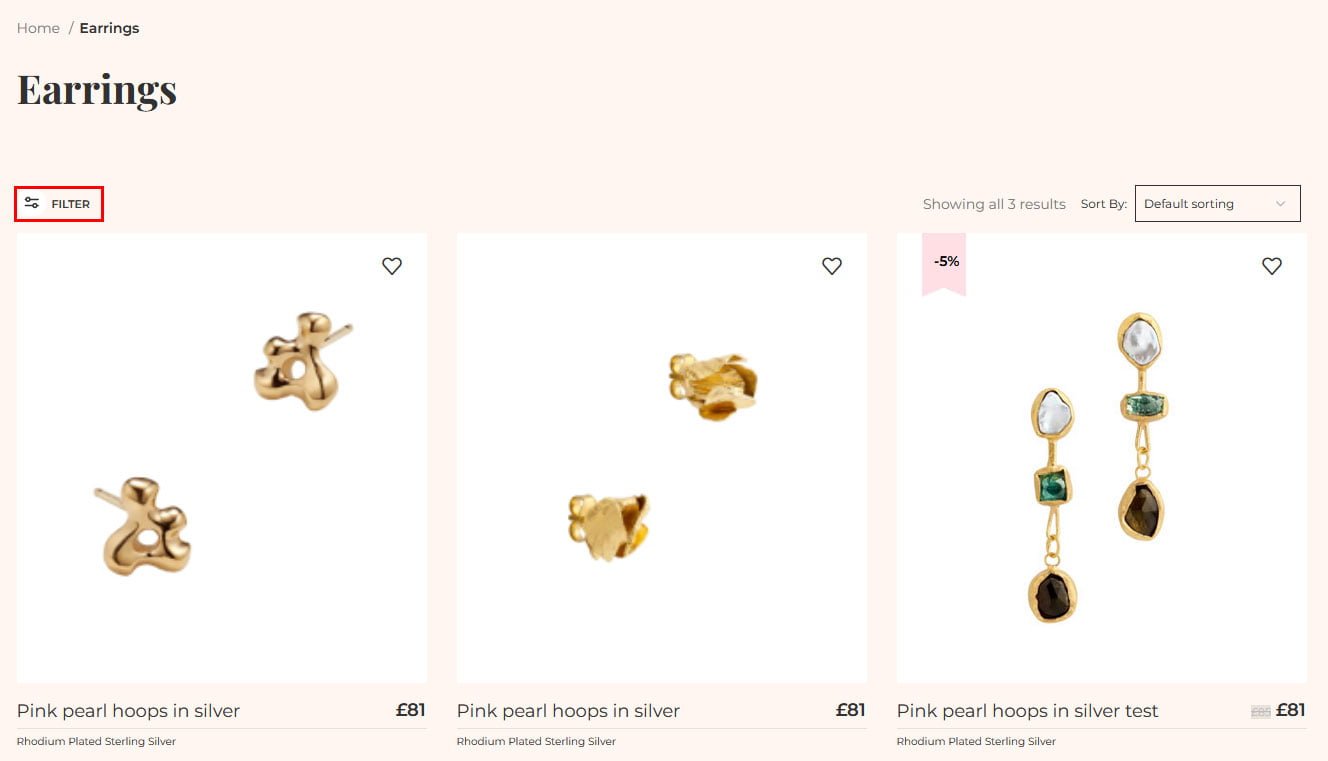The image size is (1328, 761).
Task: View the gold abstract stud earrings image
Action: pos(222,458)
